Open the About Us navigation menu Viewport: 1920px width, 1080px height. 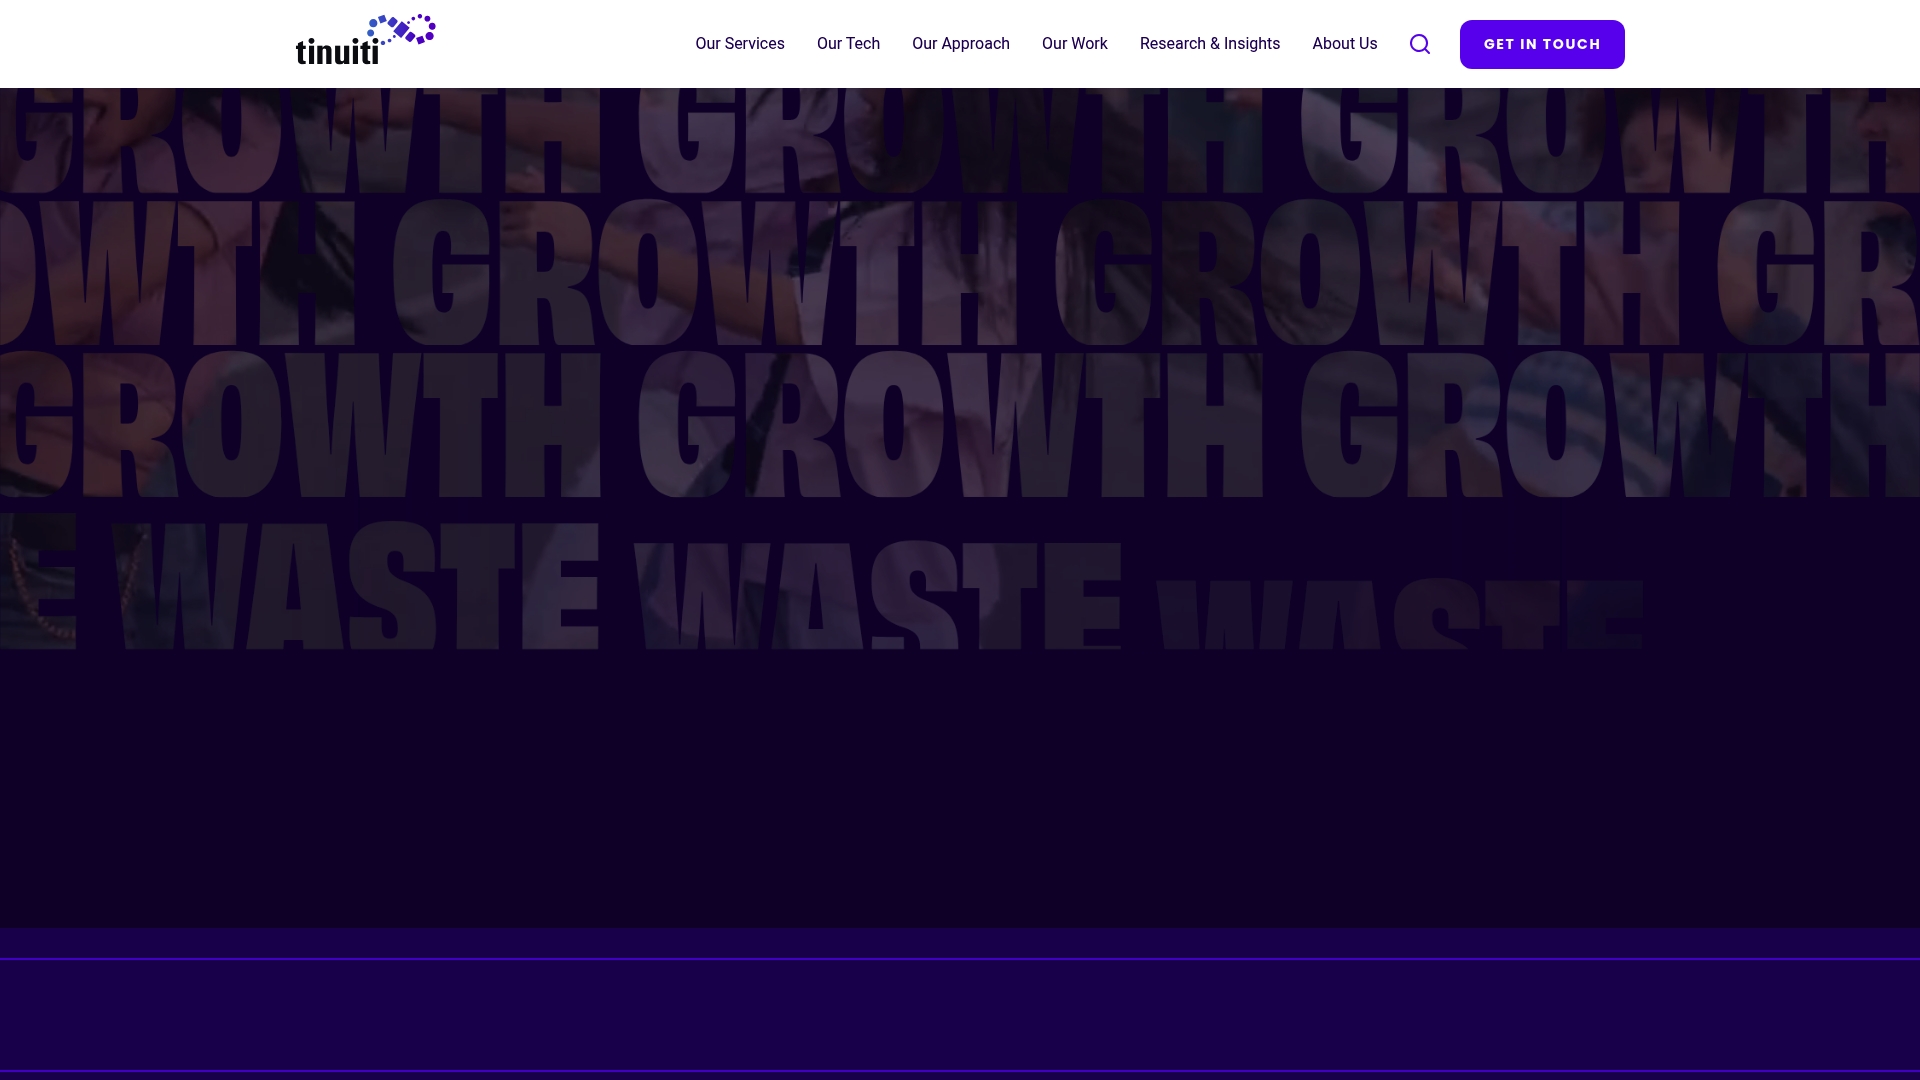pos(1344,44)
